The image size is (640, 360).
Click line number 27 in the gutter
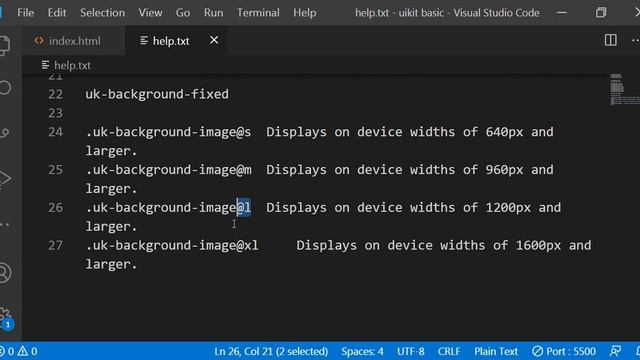[56, 245]
